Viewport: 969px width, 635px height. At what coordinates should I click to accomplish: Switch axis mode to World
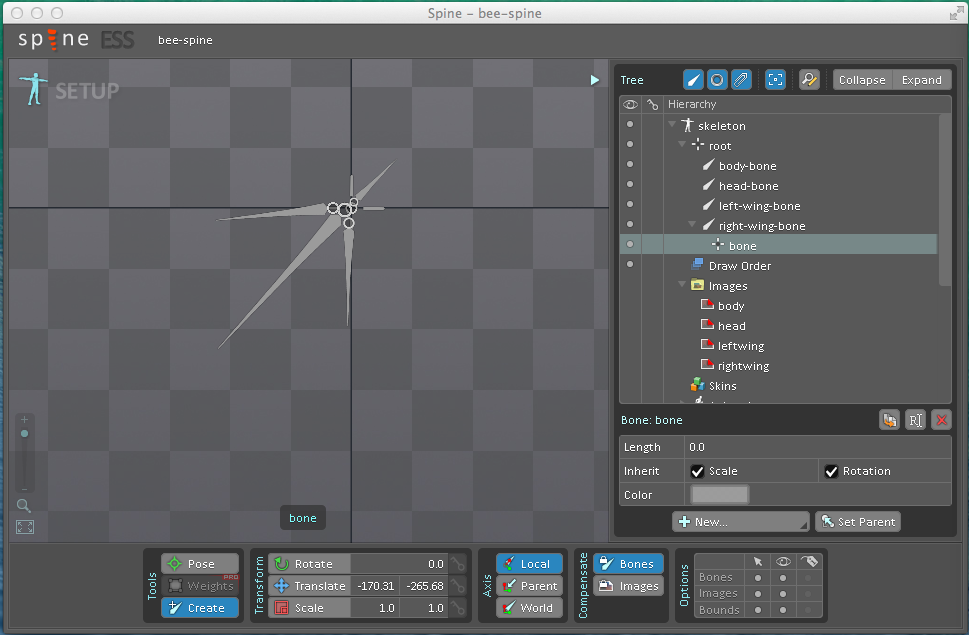click(528, 608)
